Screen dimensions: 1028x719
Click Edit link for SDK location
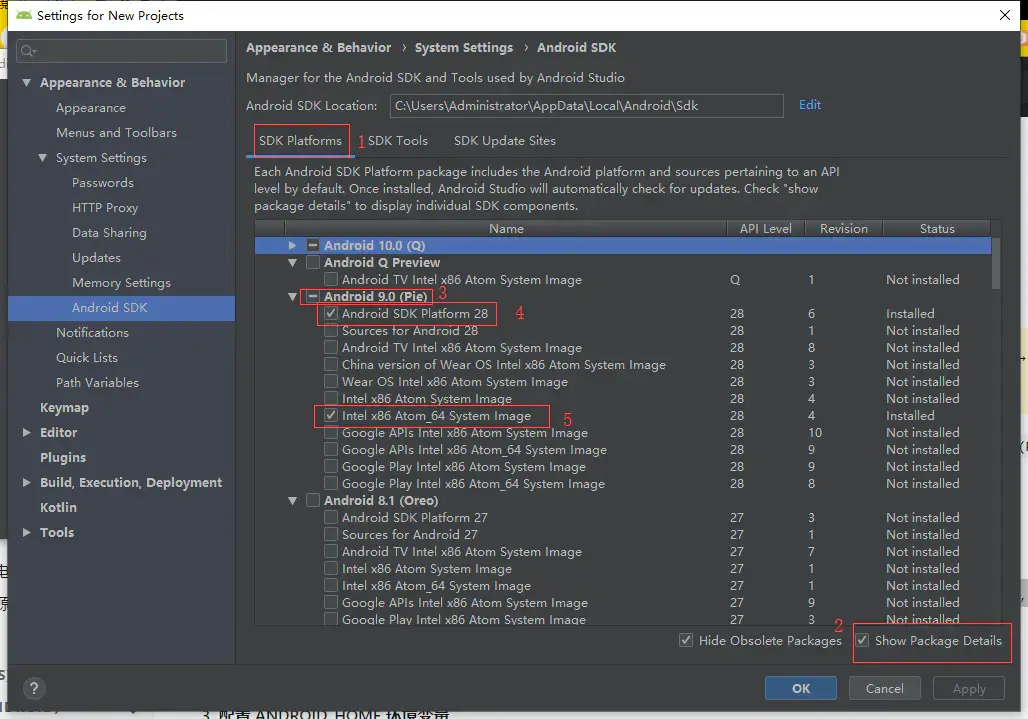[x=810, y=105]
